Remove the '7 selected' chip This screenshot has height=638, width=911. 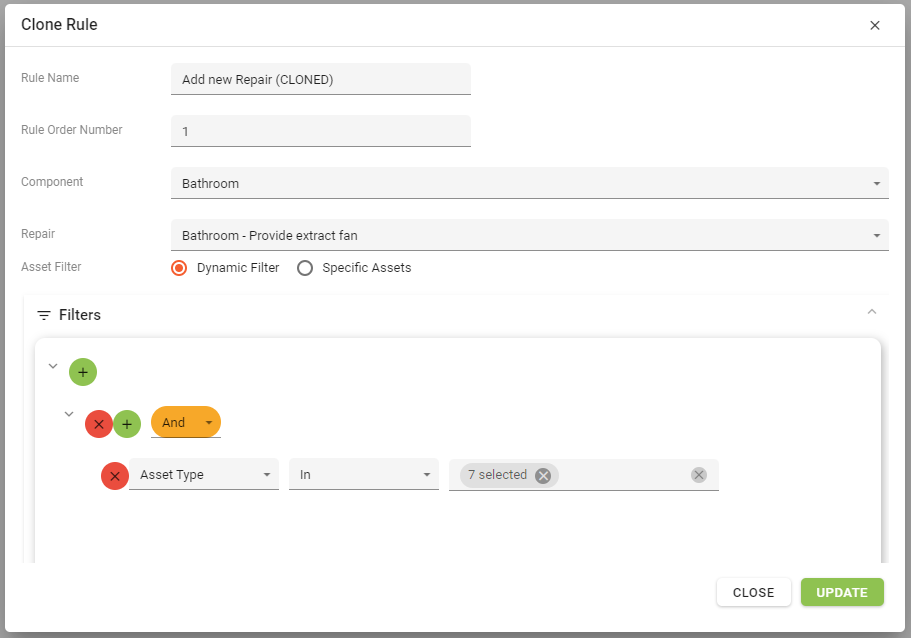543,476
